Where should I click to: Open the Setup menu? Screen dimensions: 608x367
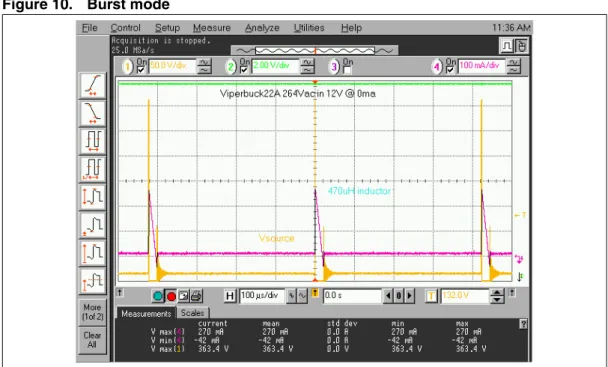167,28
